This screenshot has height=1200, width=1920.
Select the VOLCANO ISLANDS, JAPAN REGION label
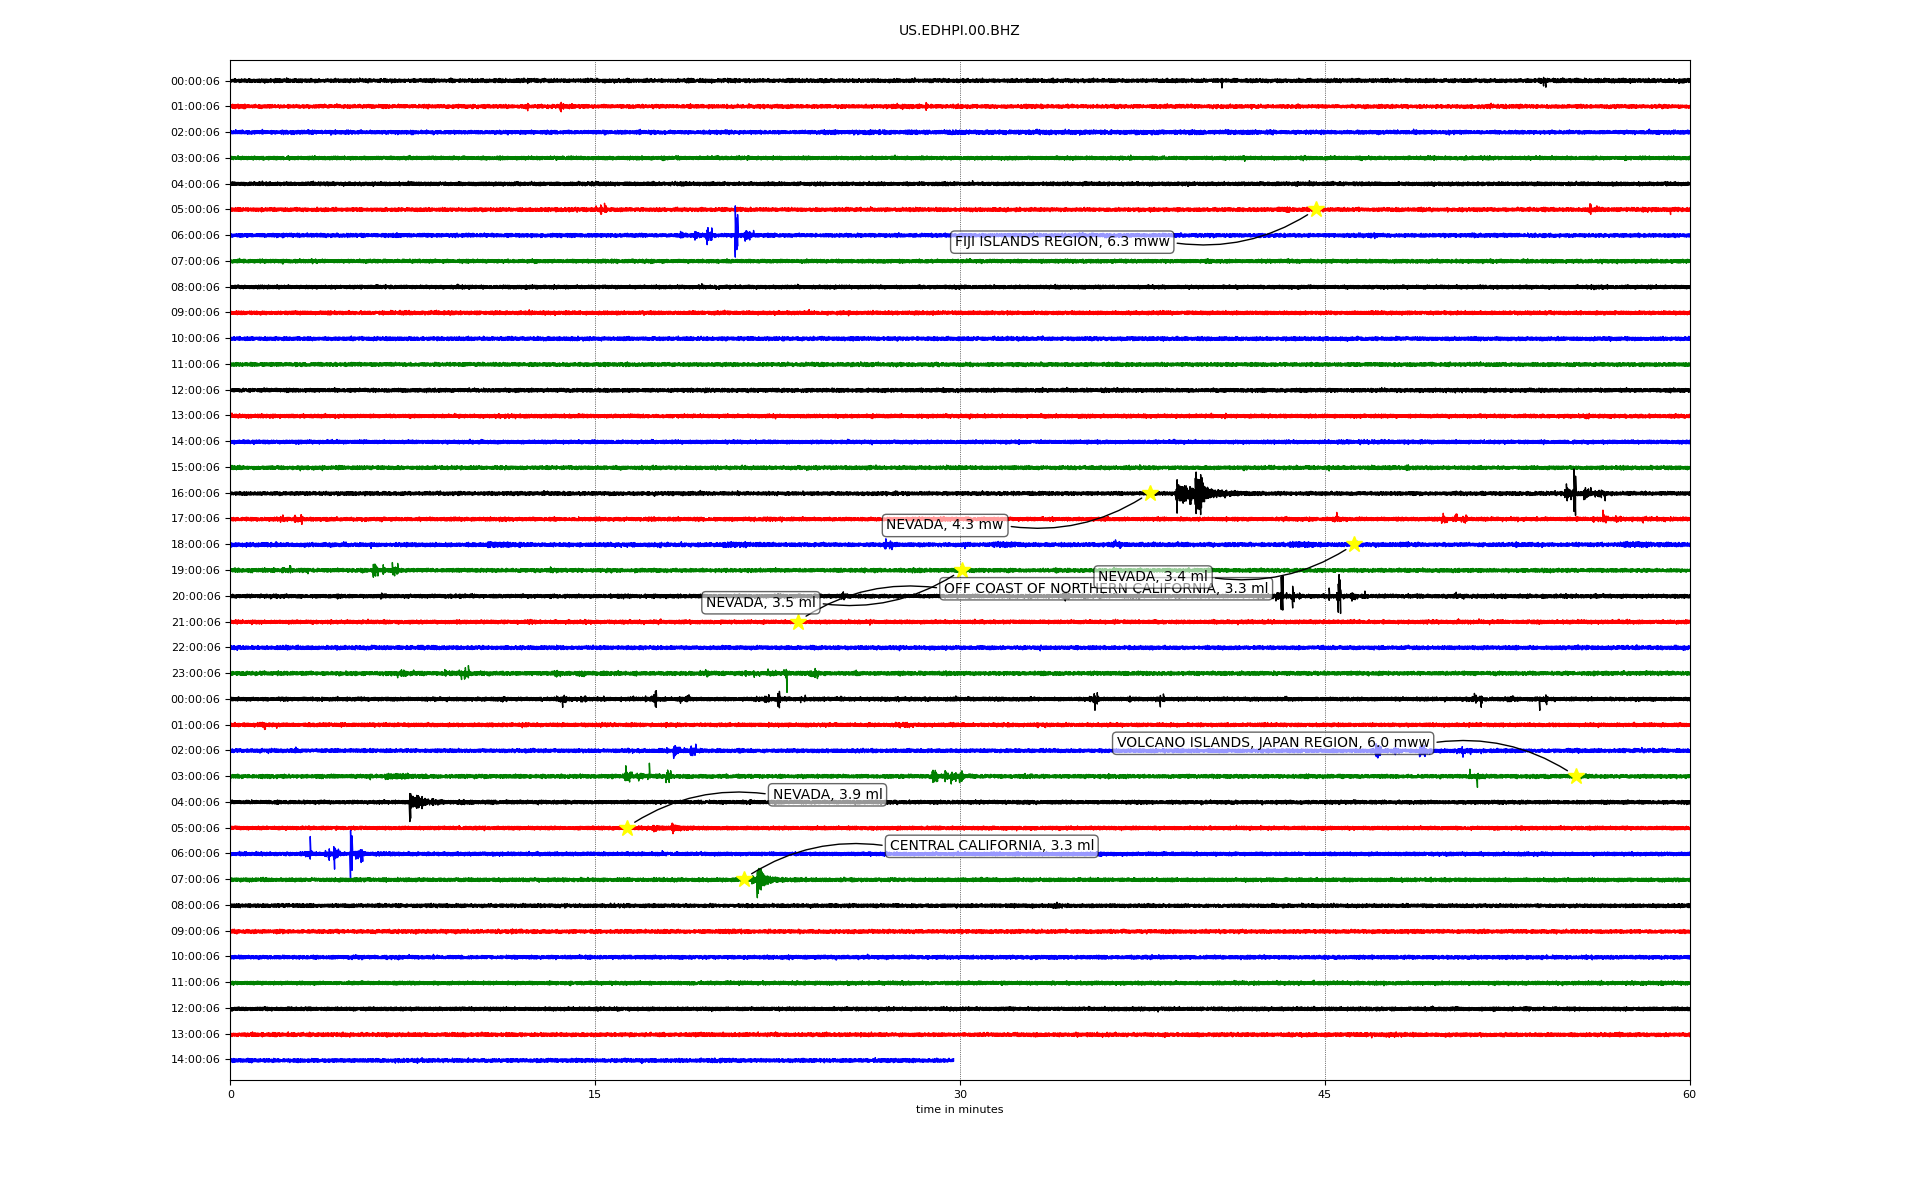click(1272, 743)
